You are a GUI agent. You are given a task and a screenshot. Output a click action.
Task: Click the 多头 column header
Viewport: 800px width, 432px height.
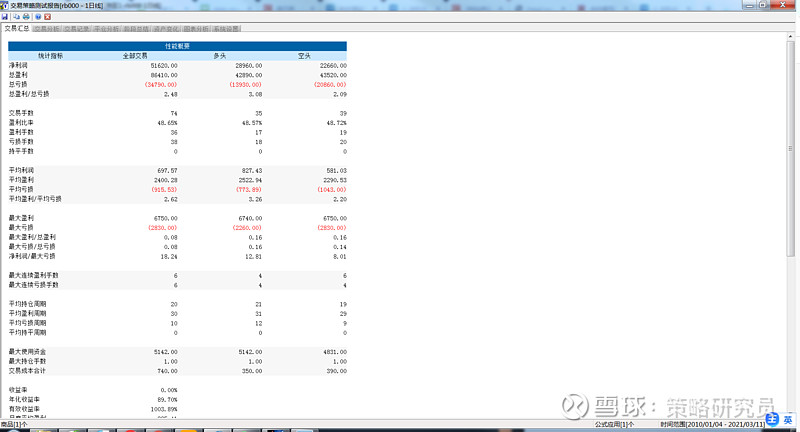click(220, 56)
